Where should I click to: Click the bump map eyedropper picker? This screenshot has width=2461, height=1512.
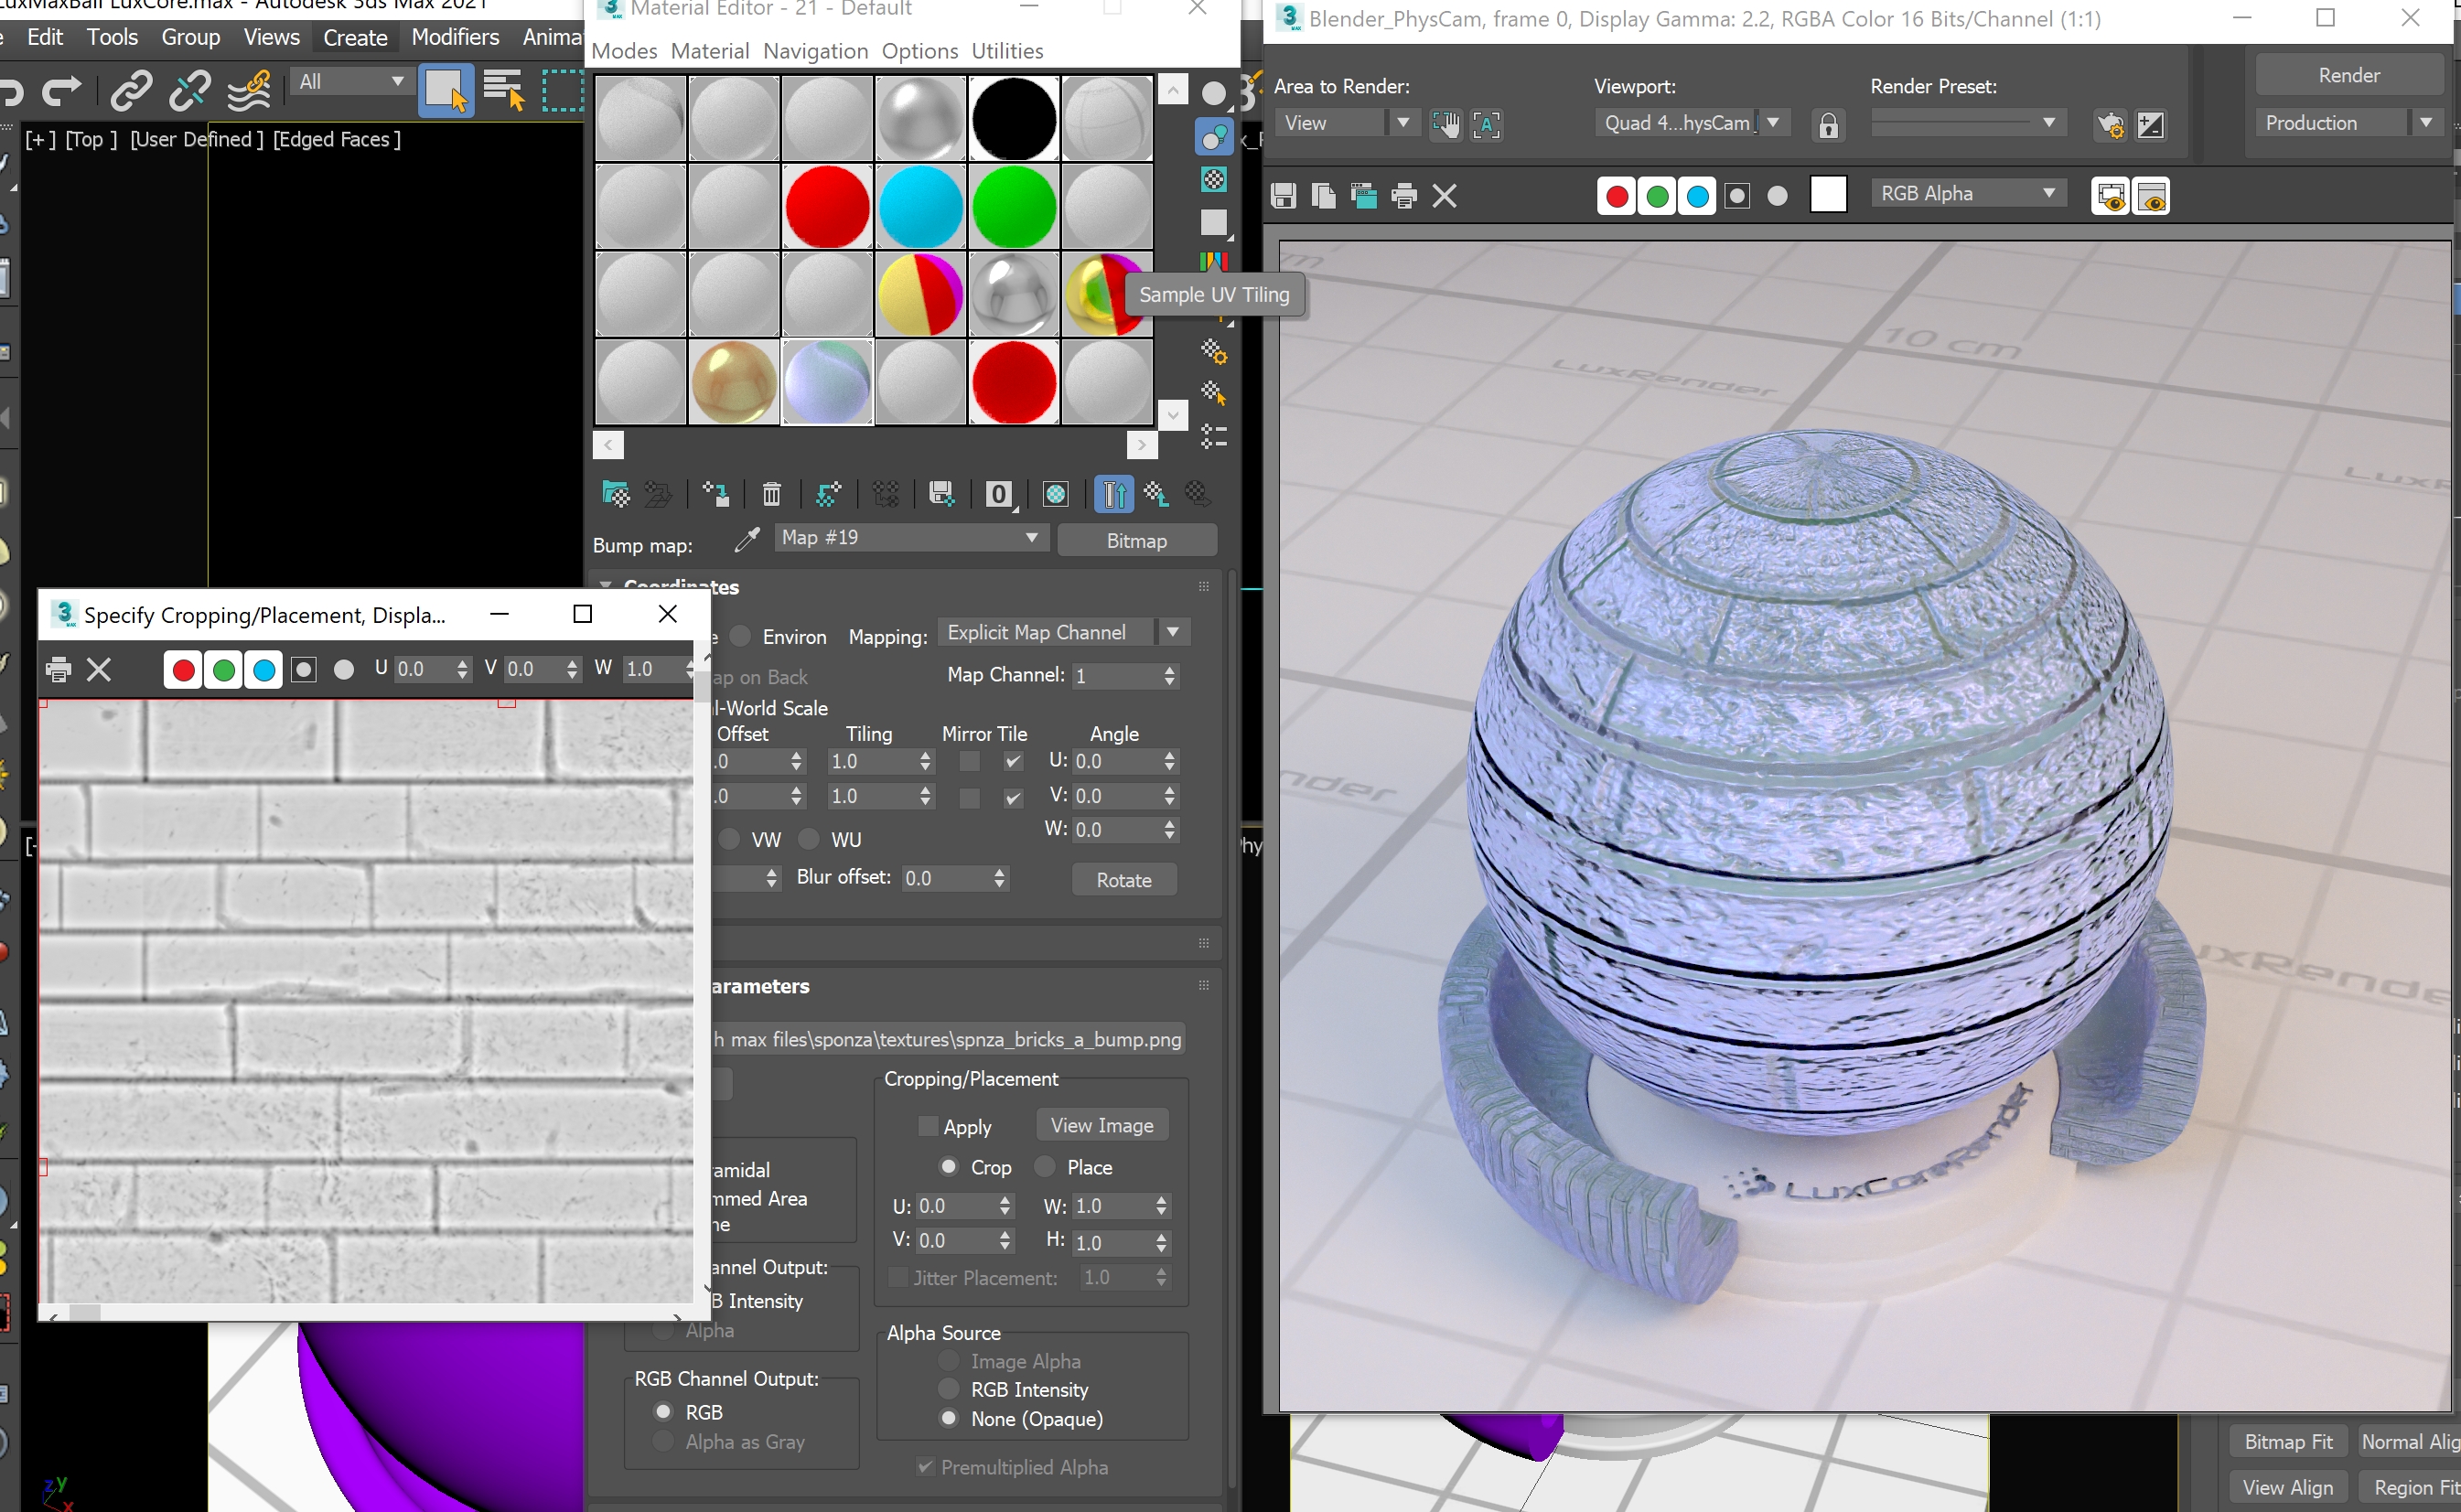click(747, 540)
